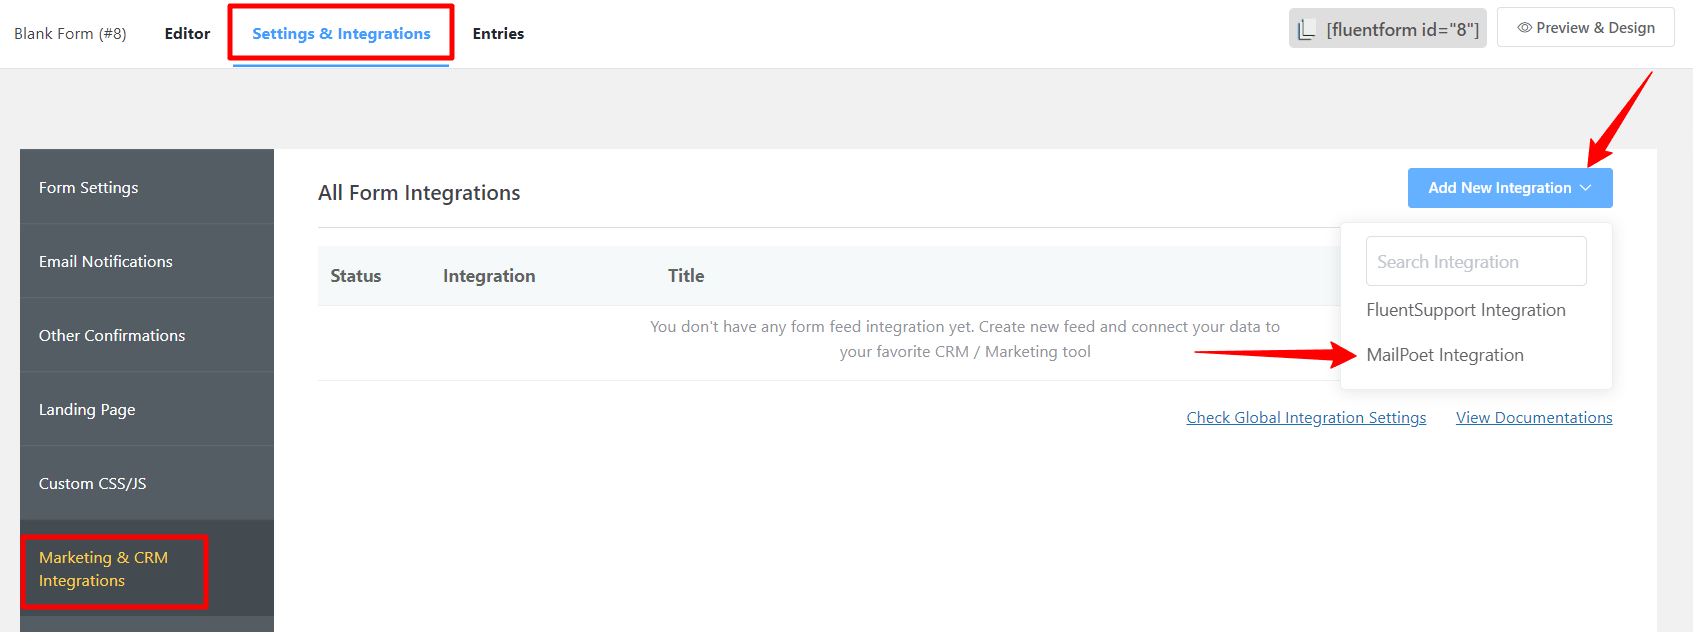This screenshot has width=1693, height=632.
Task: Open Email Notifications sidebar item
Action: (x=147, y=261)
